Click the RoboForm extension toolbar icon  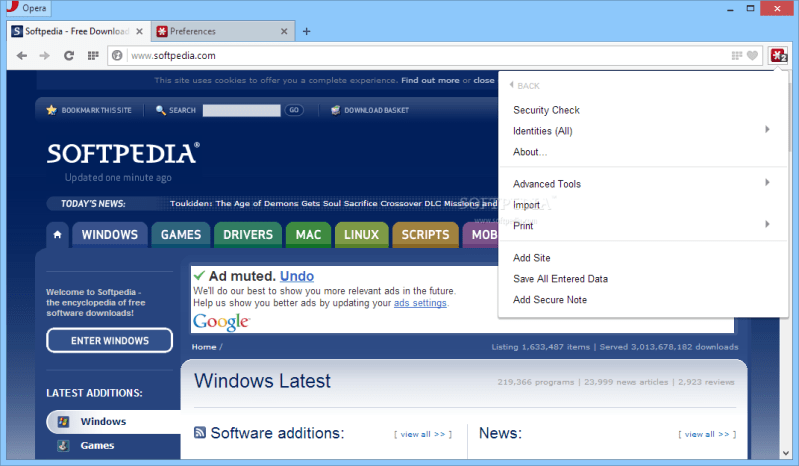pyautogui.click(x=778, y=56)
